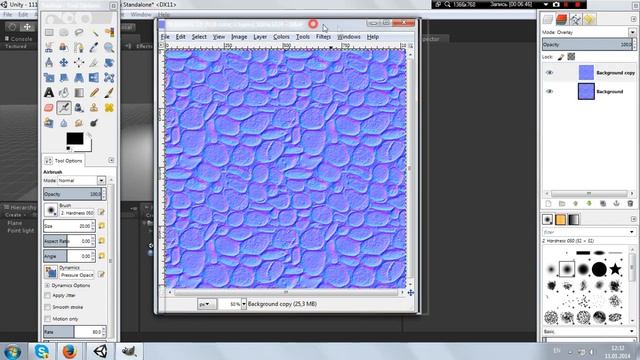
Task: Open Tool Options tab menu arrow
Action: tap(111, 160)
